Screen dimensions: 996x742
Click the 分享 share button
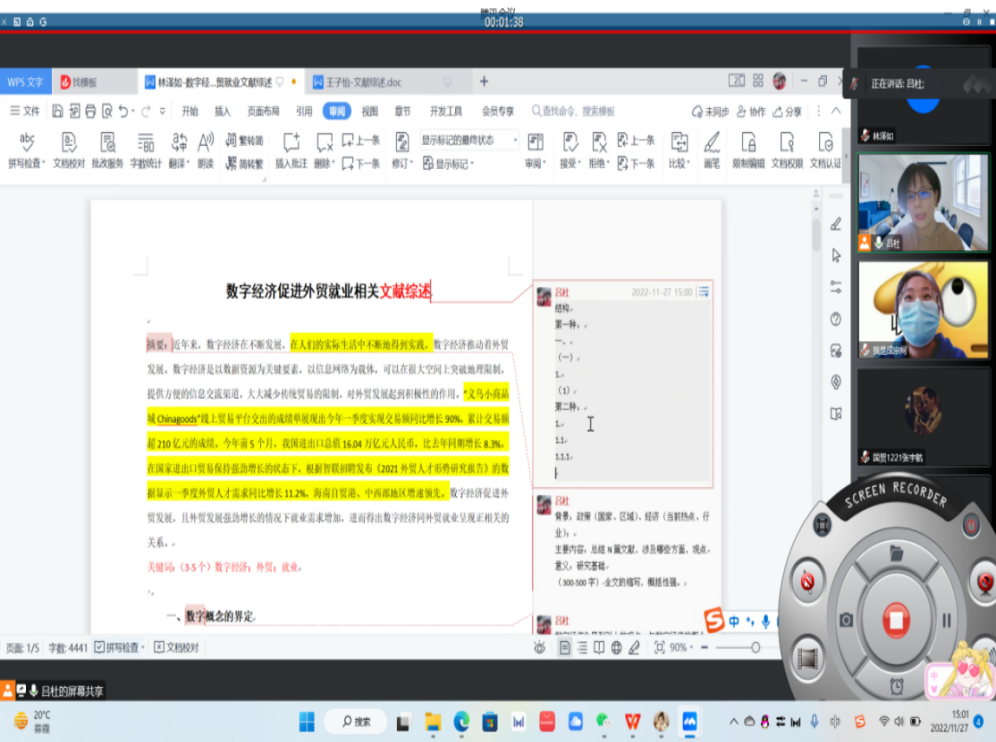[x=787, y=111]
